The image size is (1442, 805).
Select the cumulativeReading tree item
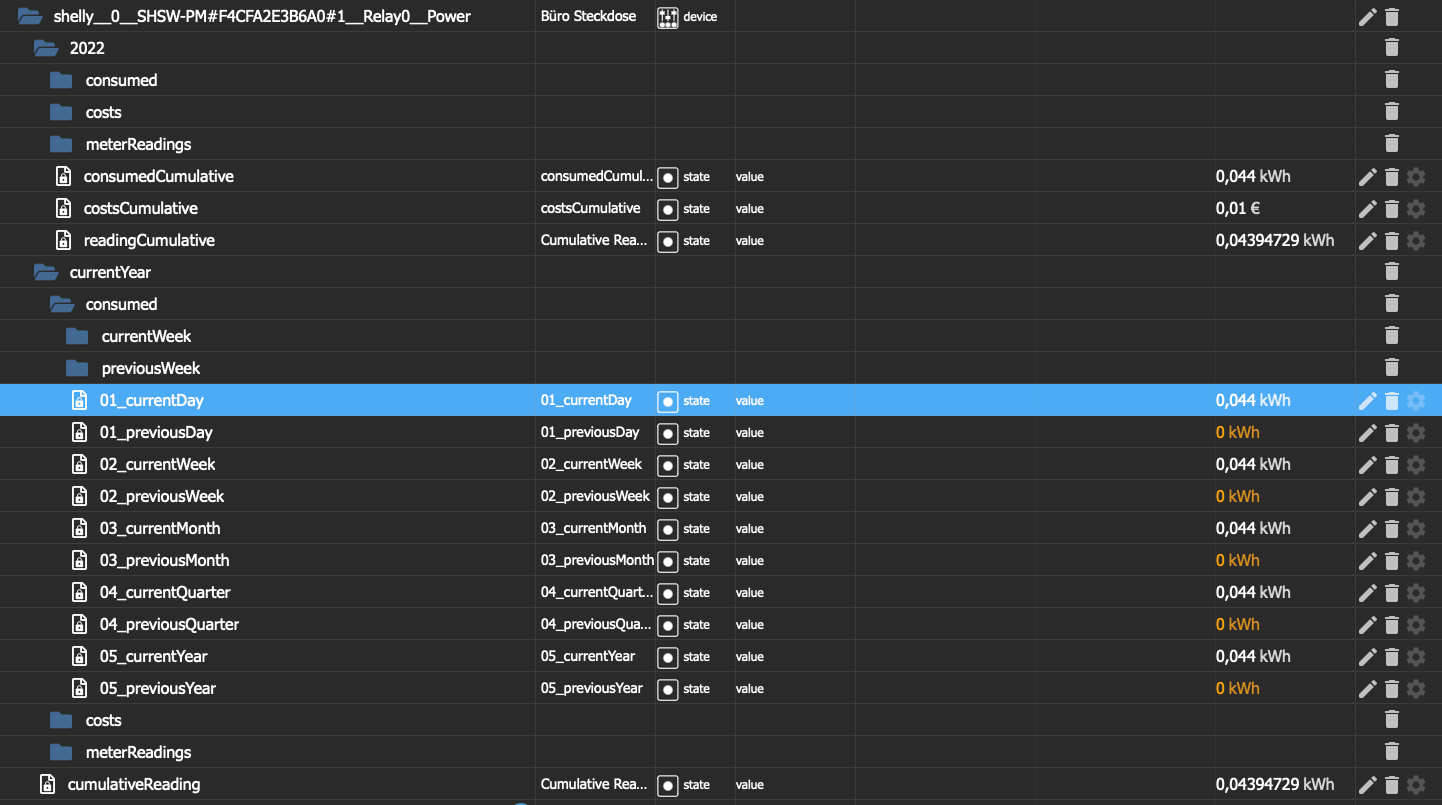[134, 784]
